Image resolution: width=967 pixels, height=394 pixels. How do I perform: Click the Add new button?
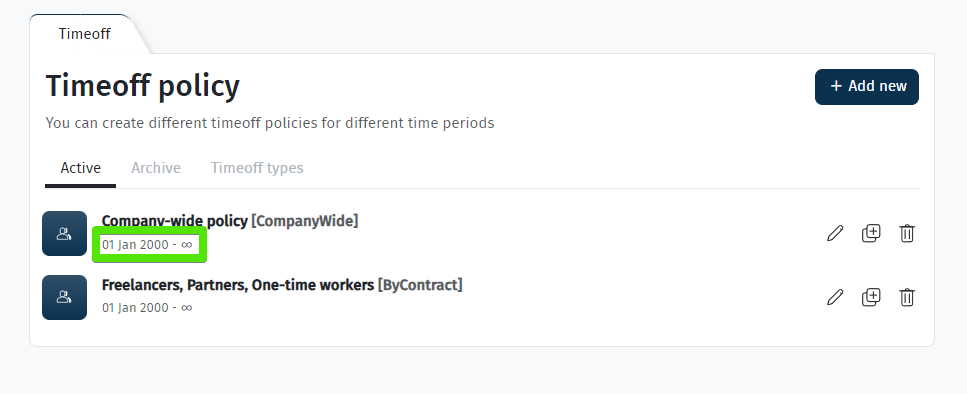point(866,86)
